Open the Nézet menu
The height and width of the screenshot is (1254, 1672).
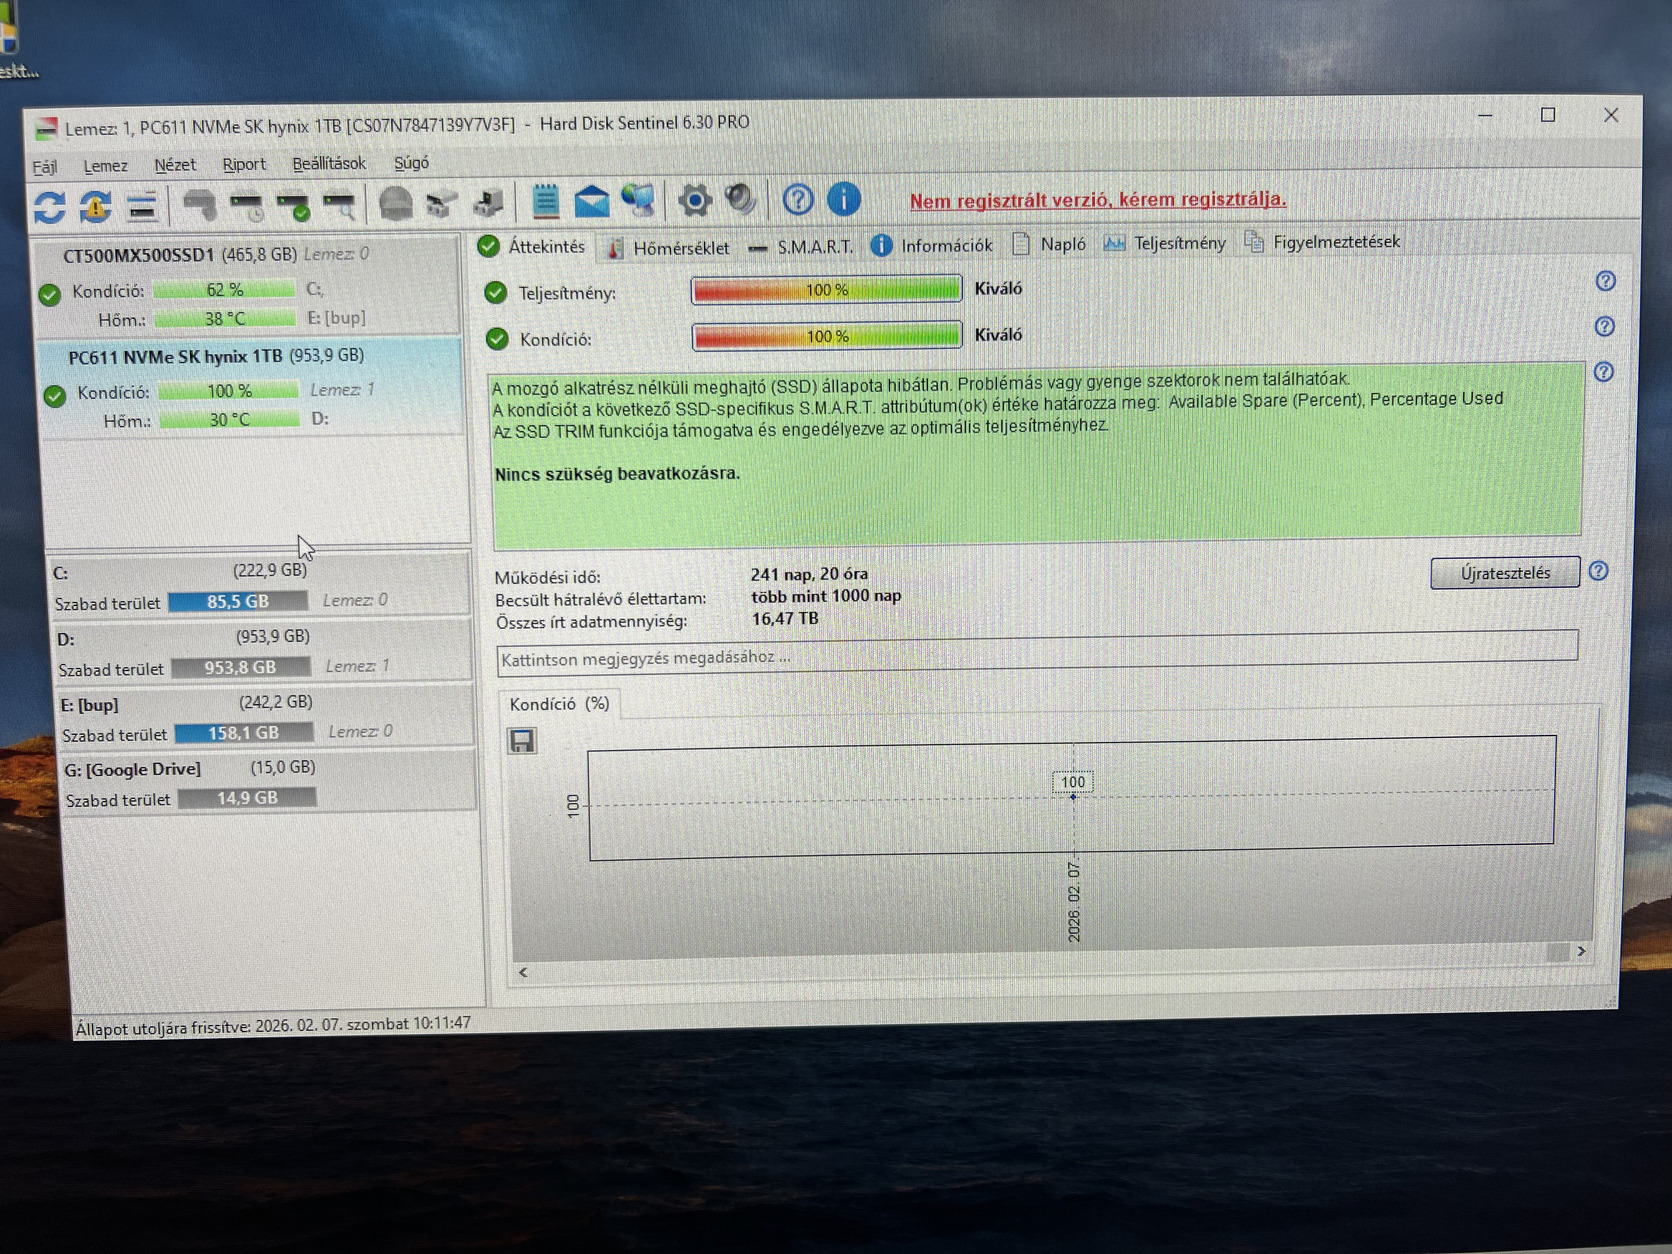point(175,165)
